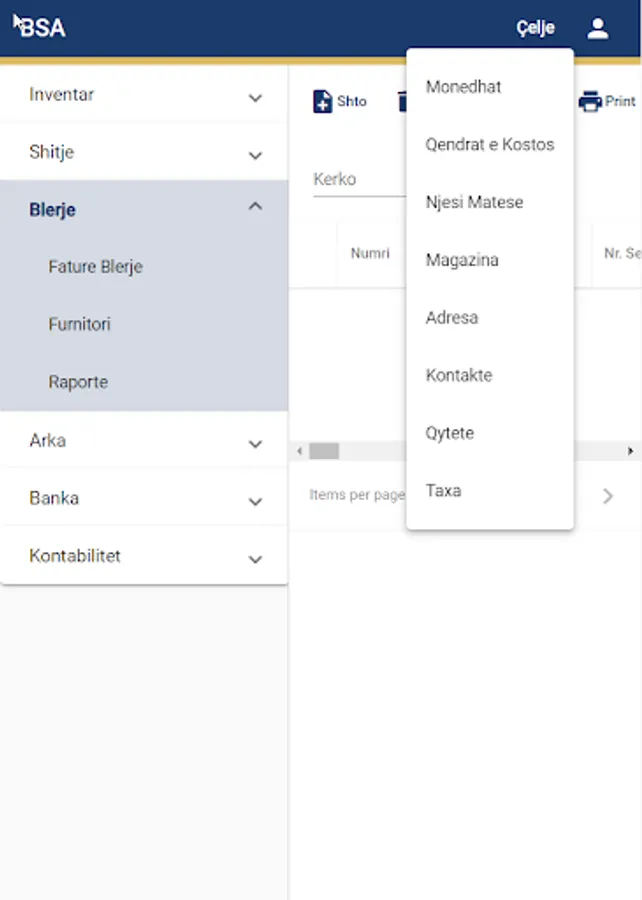Open Qendrat e Kostos menu entry

[489, 145]
